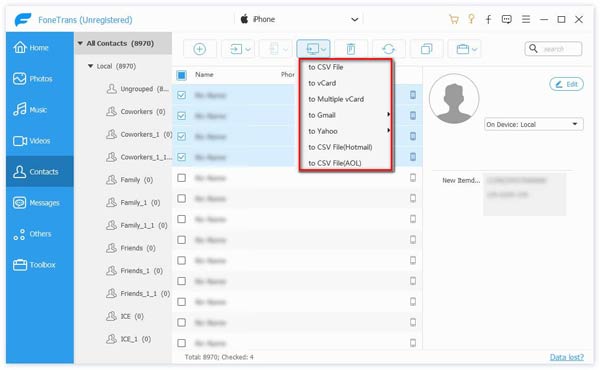
Task: Click the magnifier search icon
Action: [533, 49]
